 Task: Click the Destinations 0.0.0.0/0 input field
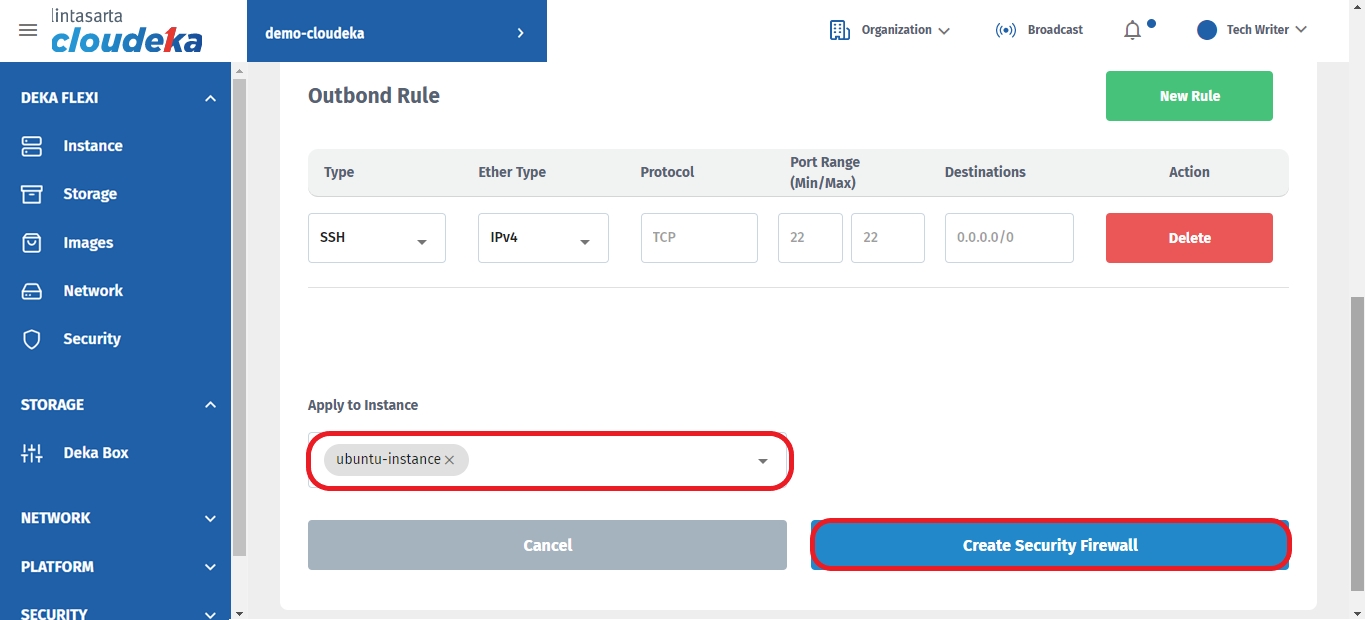click(x=1008, y=238)
